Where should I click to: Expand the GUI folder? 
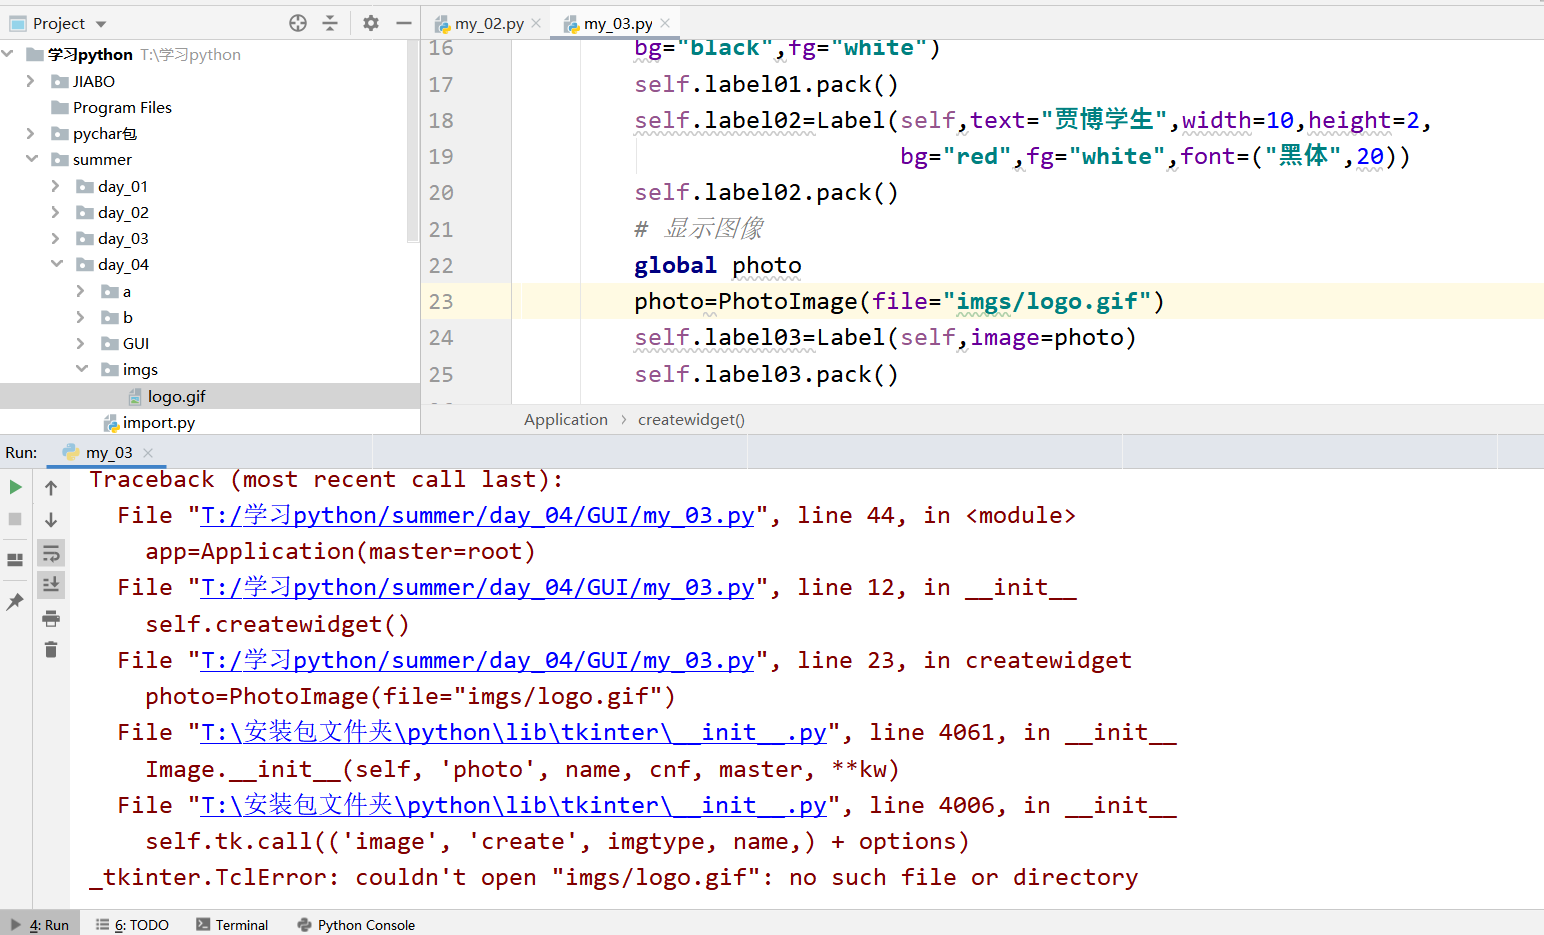point(81,343)
